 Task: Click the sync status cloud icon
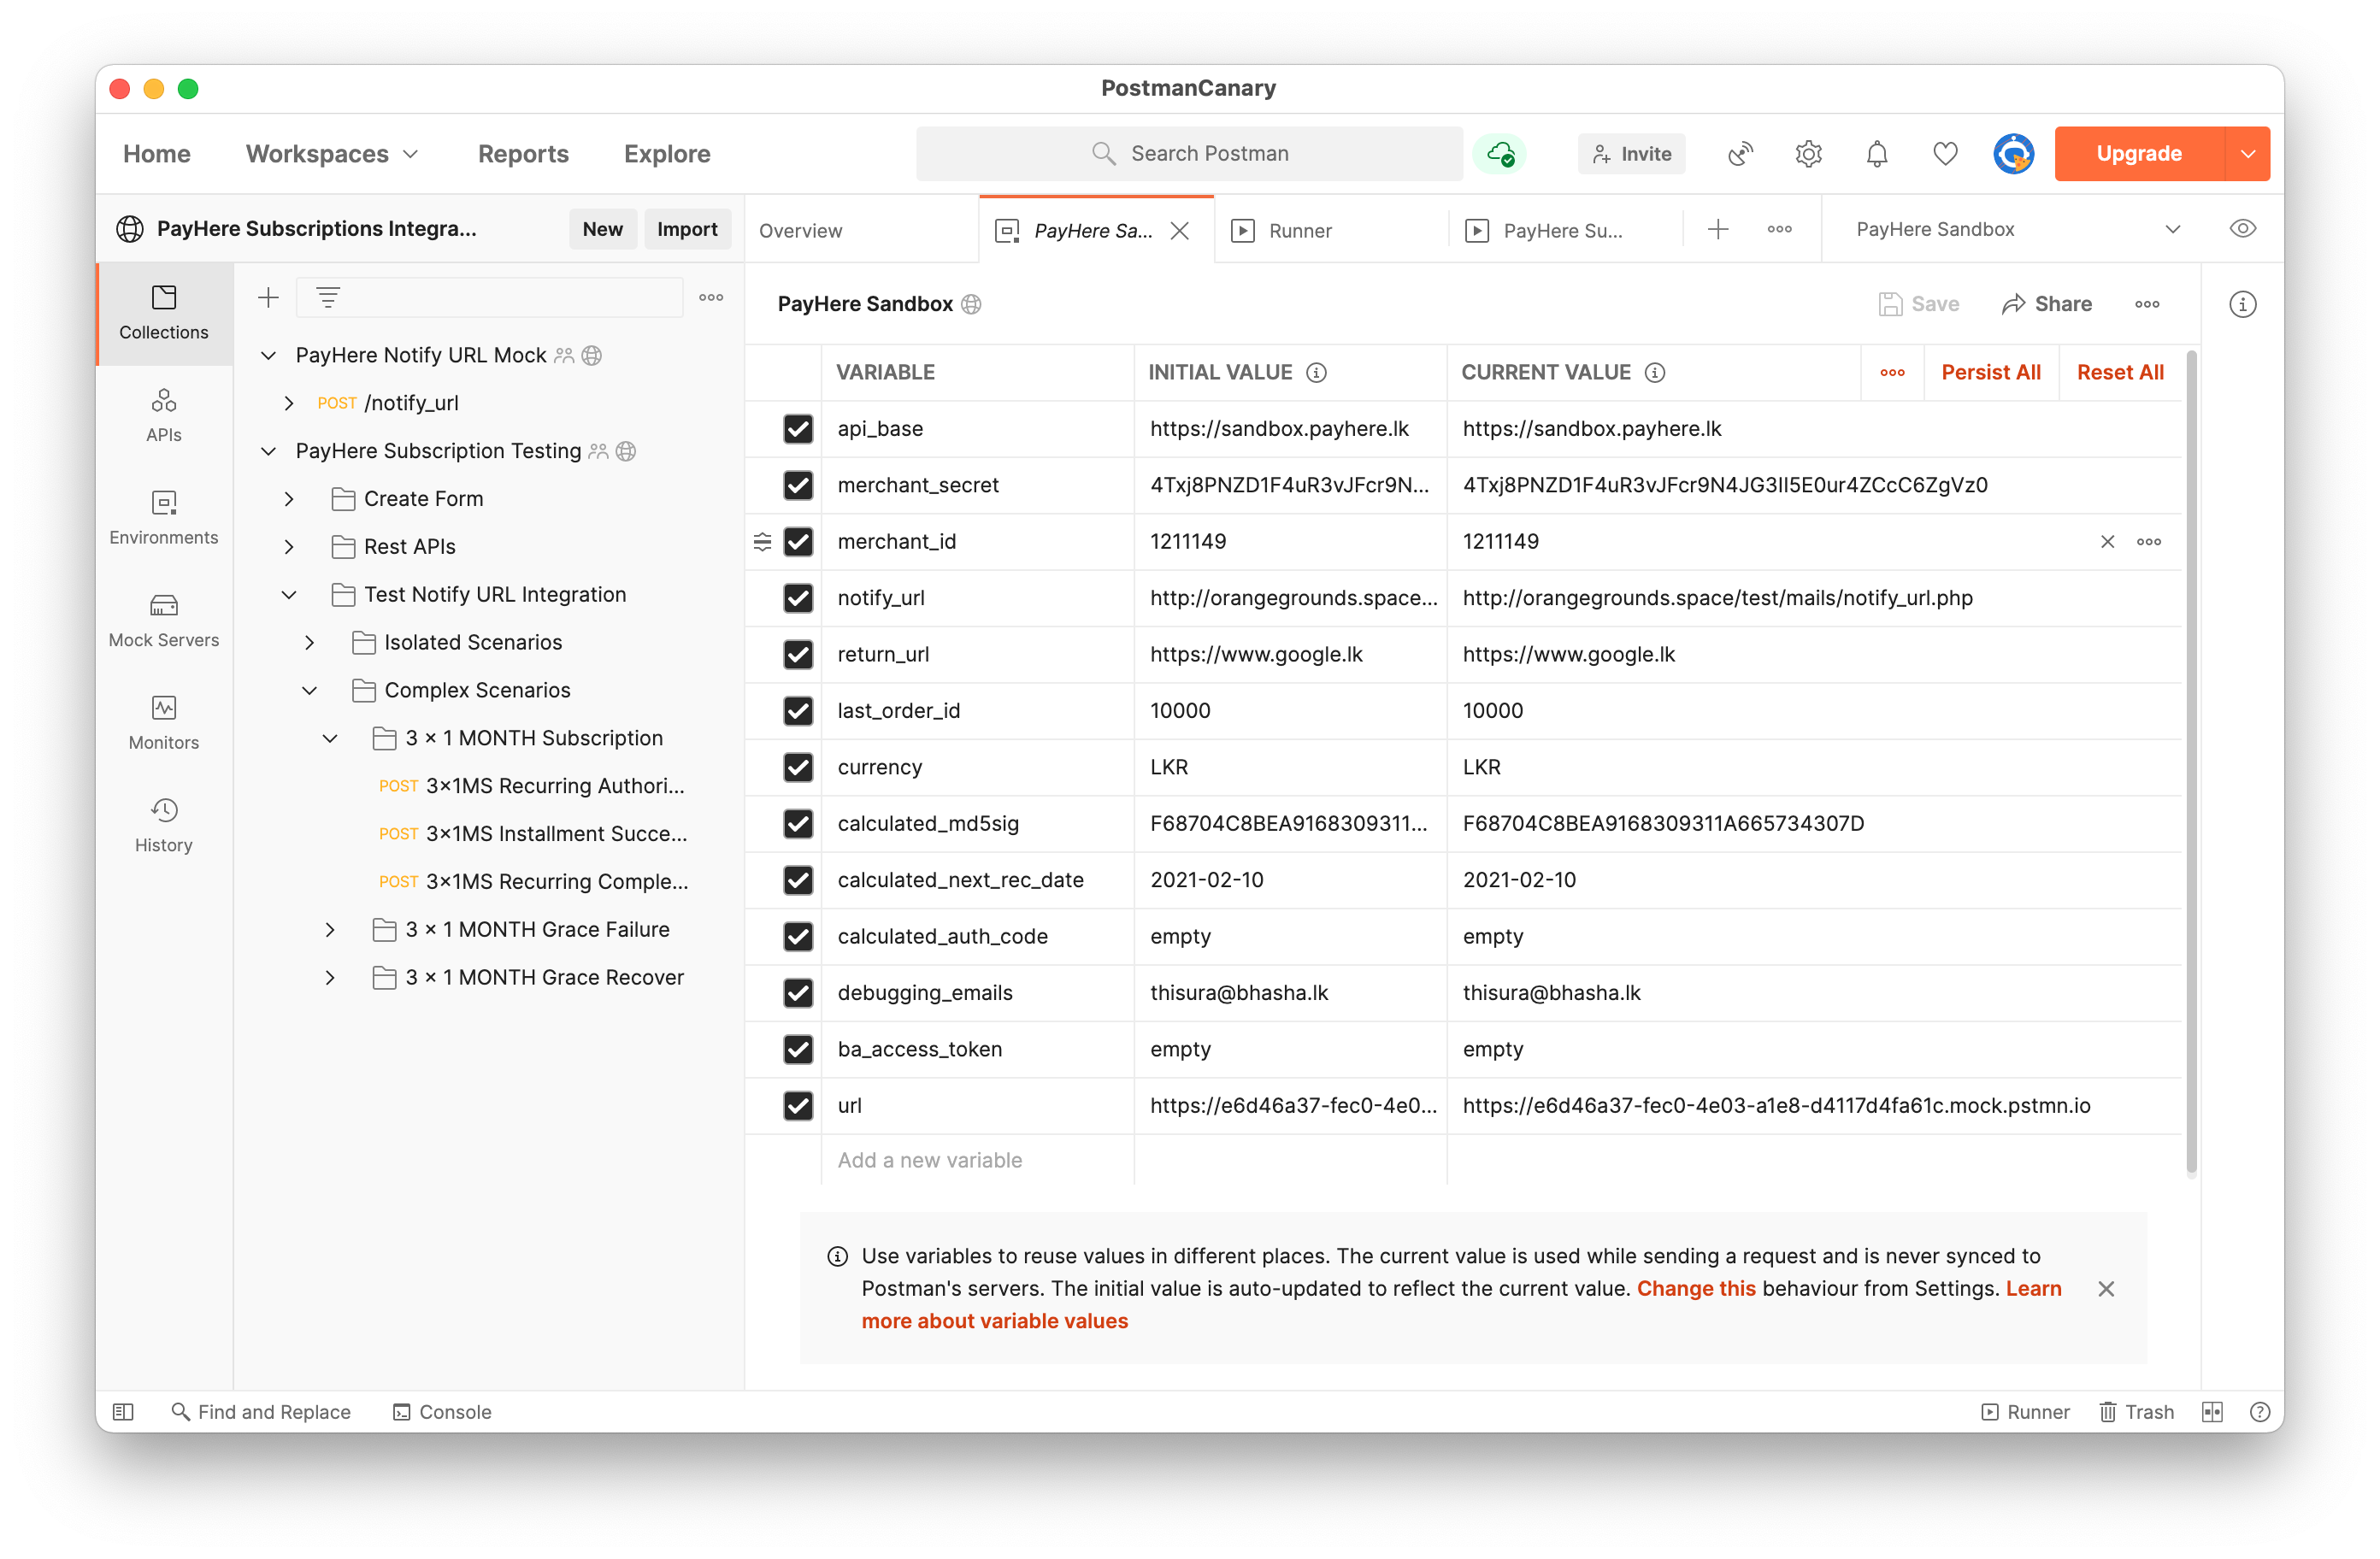click(1500, 154)
